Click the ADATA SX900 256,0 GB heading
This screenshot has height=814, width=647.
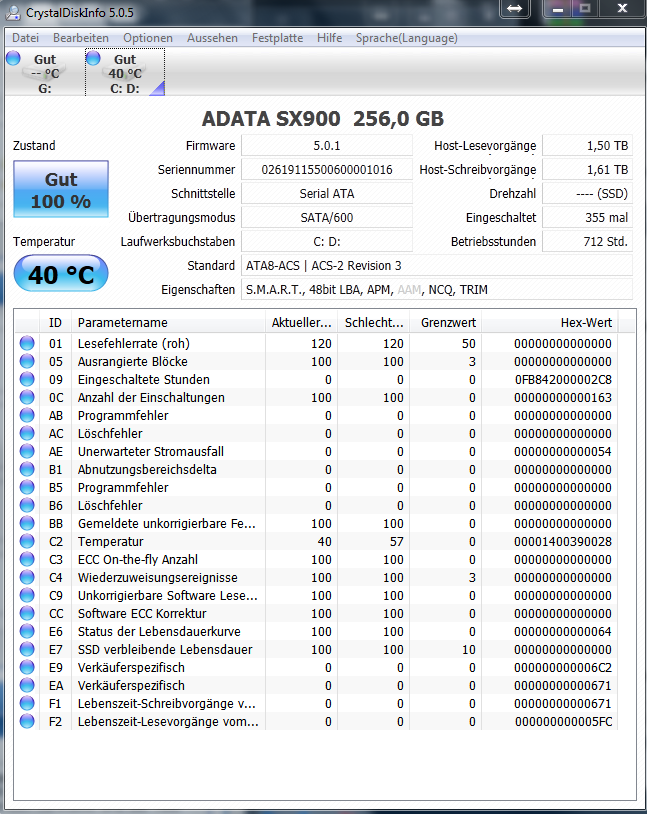pyautogui.click(x=323, y=119)
